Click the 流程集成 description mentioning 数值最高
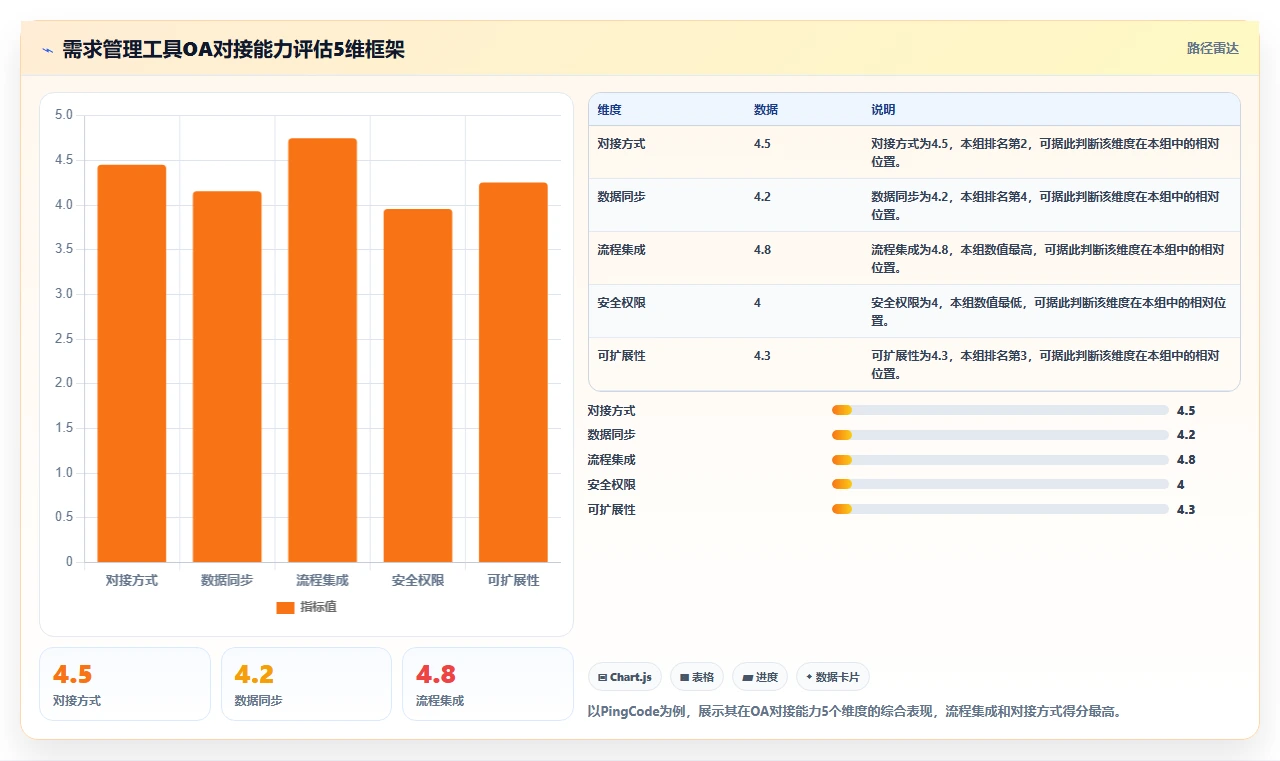 (x=1047, y=258)
